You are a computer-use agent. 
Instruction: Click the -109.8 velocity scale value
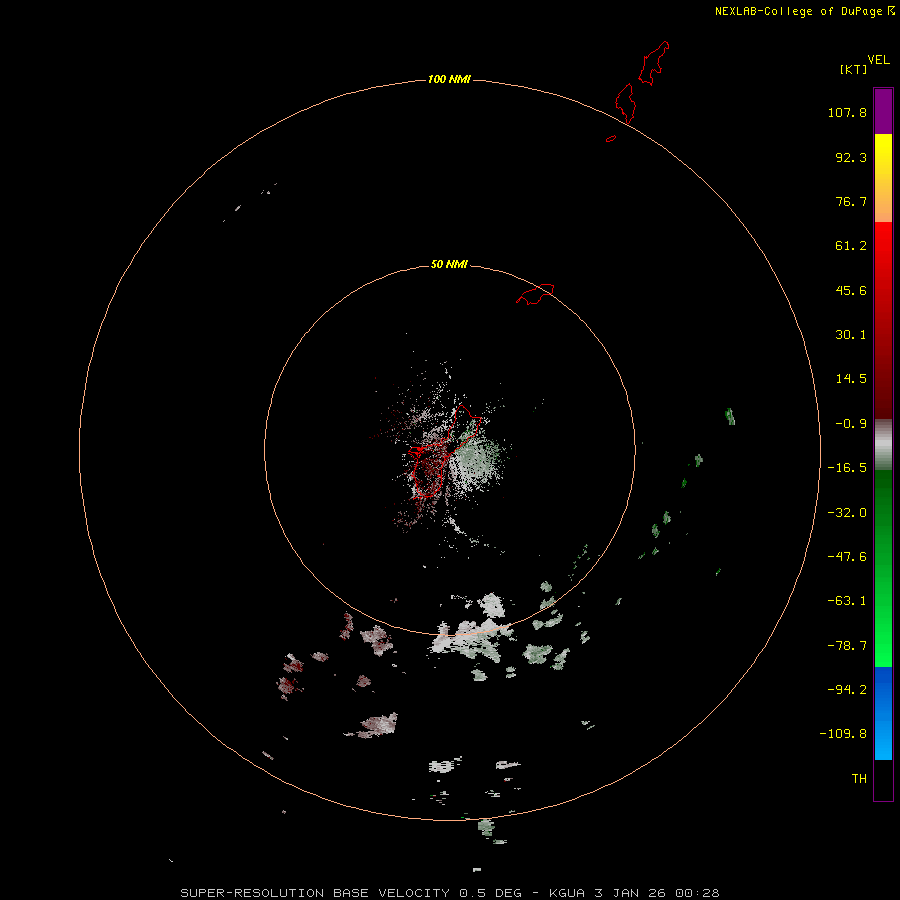click(843, 734)
